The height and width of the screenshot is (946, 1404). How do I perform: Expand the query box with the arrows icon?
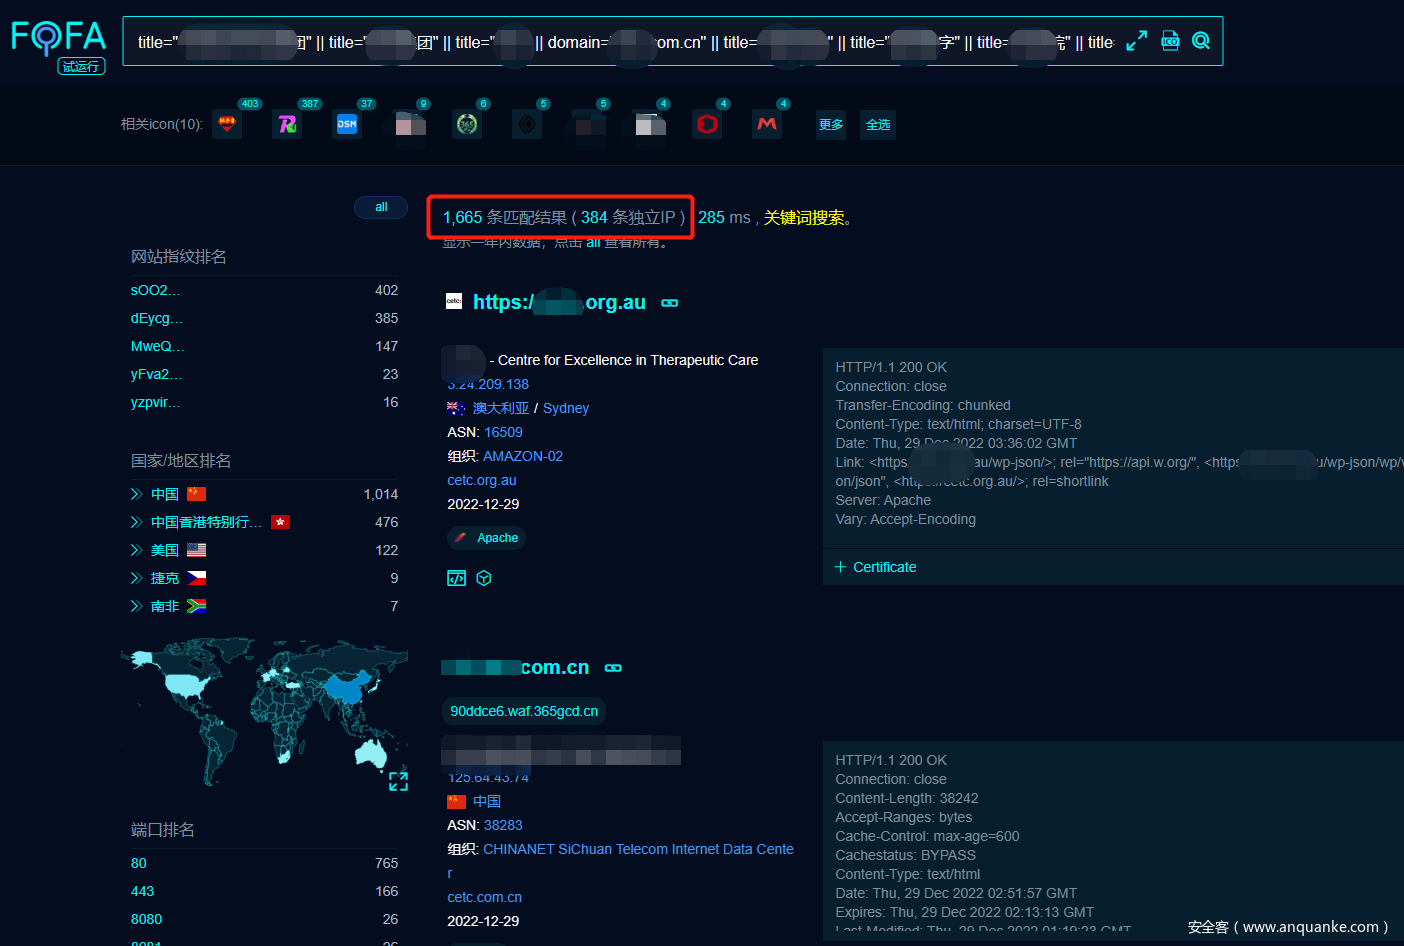[1137, 41]
